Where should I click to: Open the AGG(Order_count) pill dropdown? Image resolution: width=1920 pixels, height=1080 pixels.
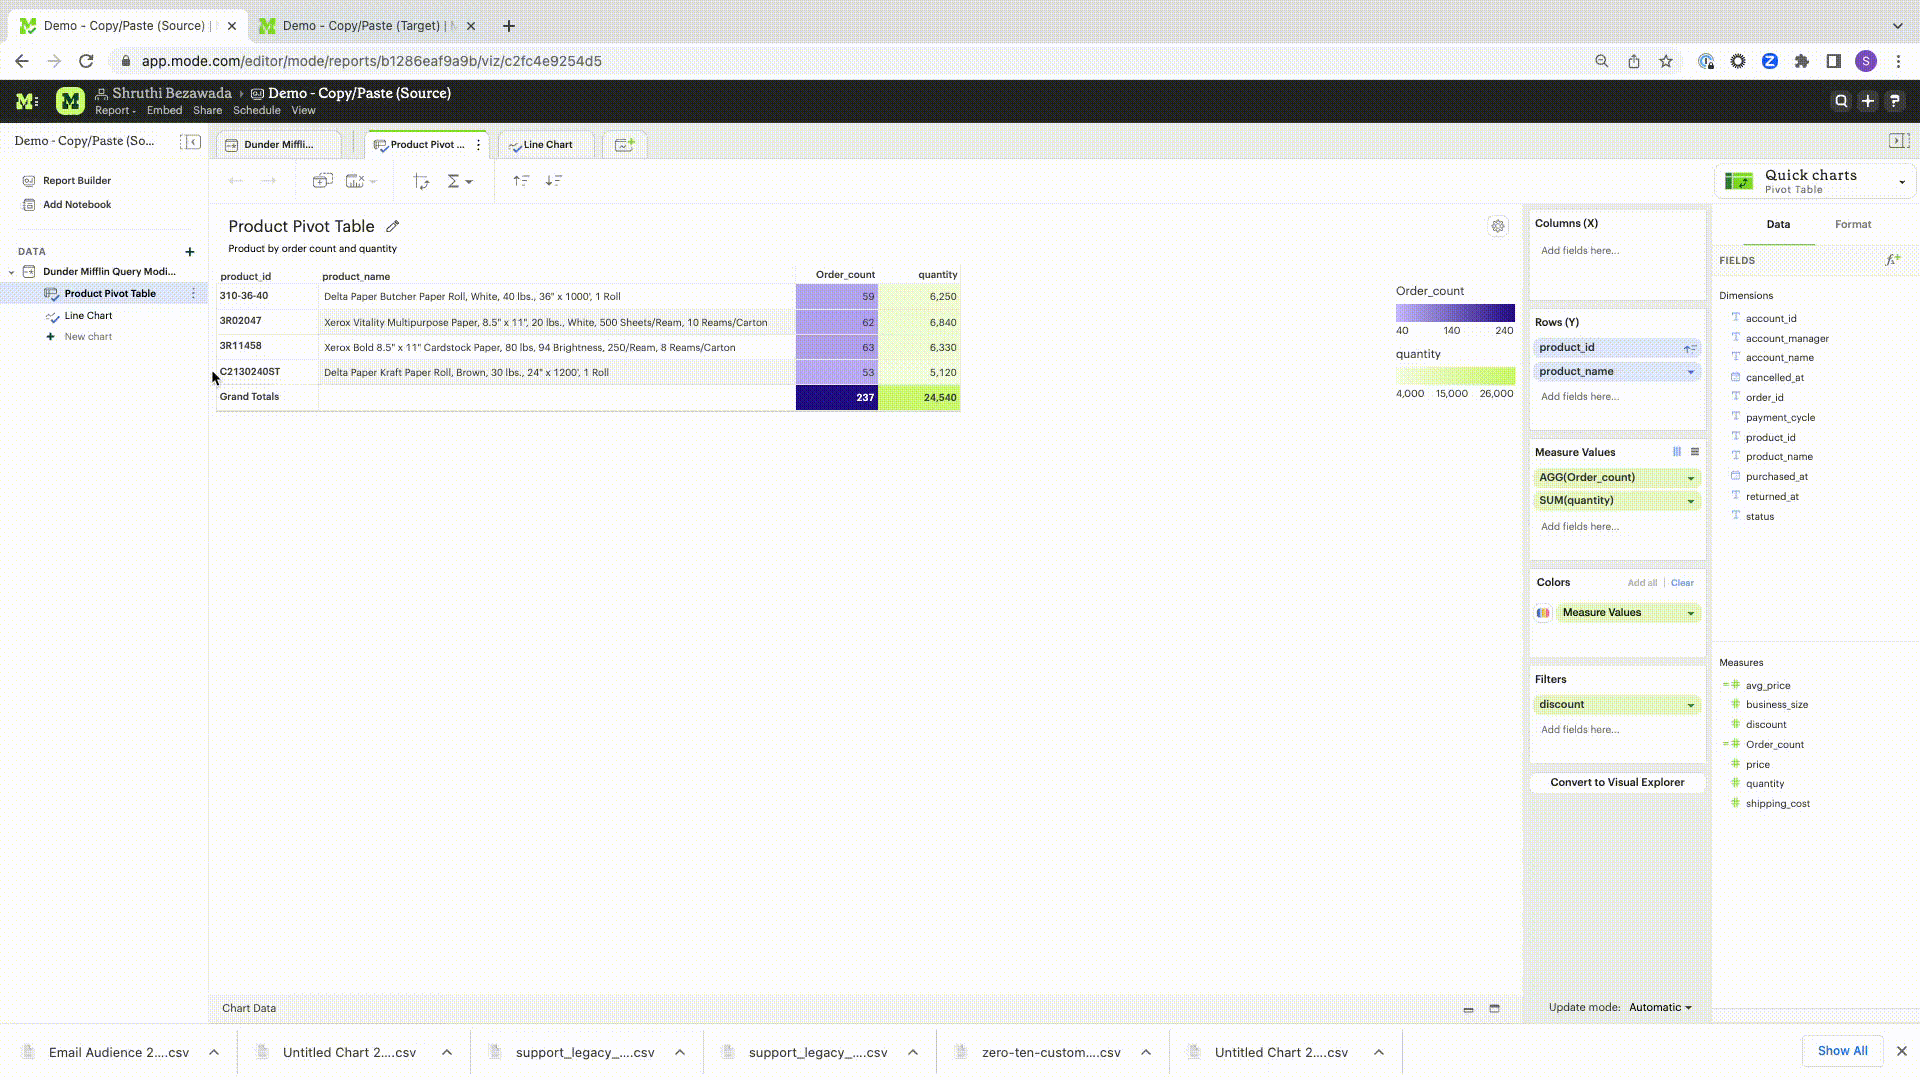(1691, 478)
